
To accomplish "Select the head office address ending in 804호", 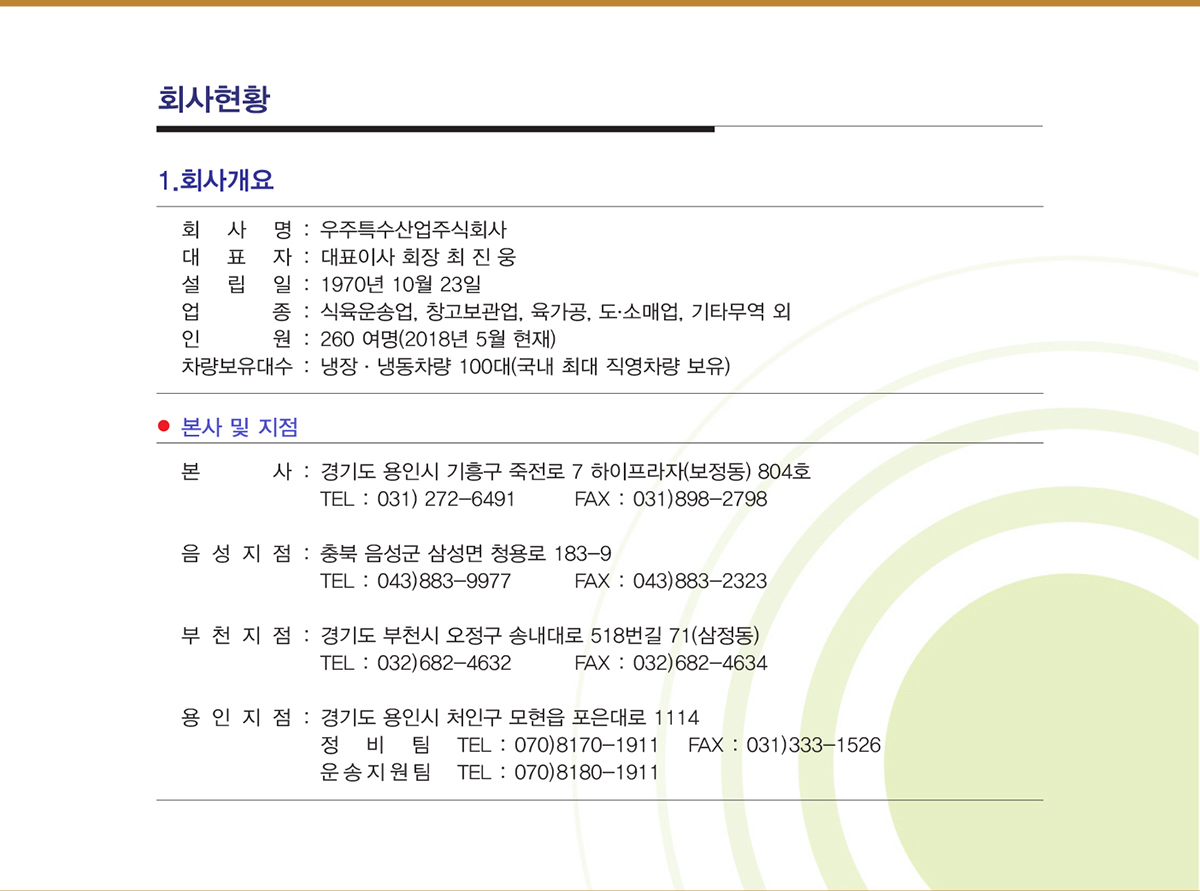I will pyautogui.click(x=565, y=471).
